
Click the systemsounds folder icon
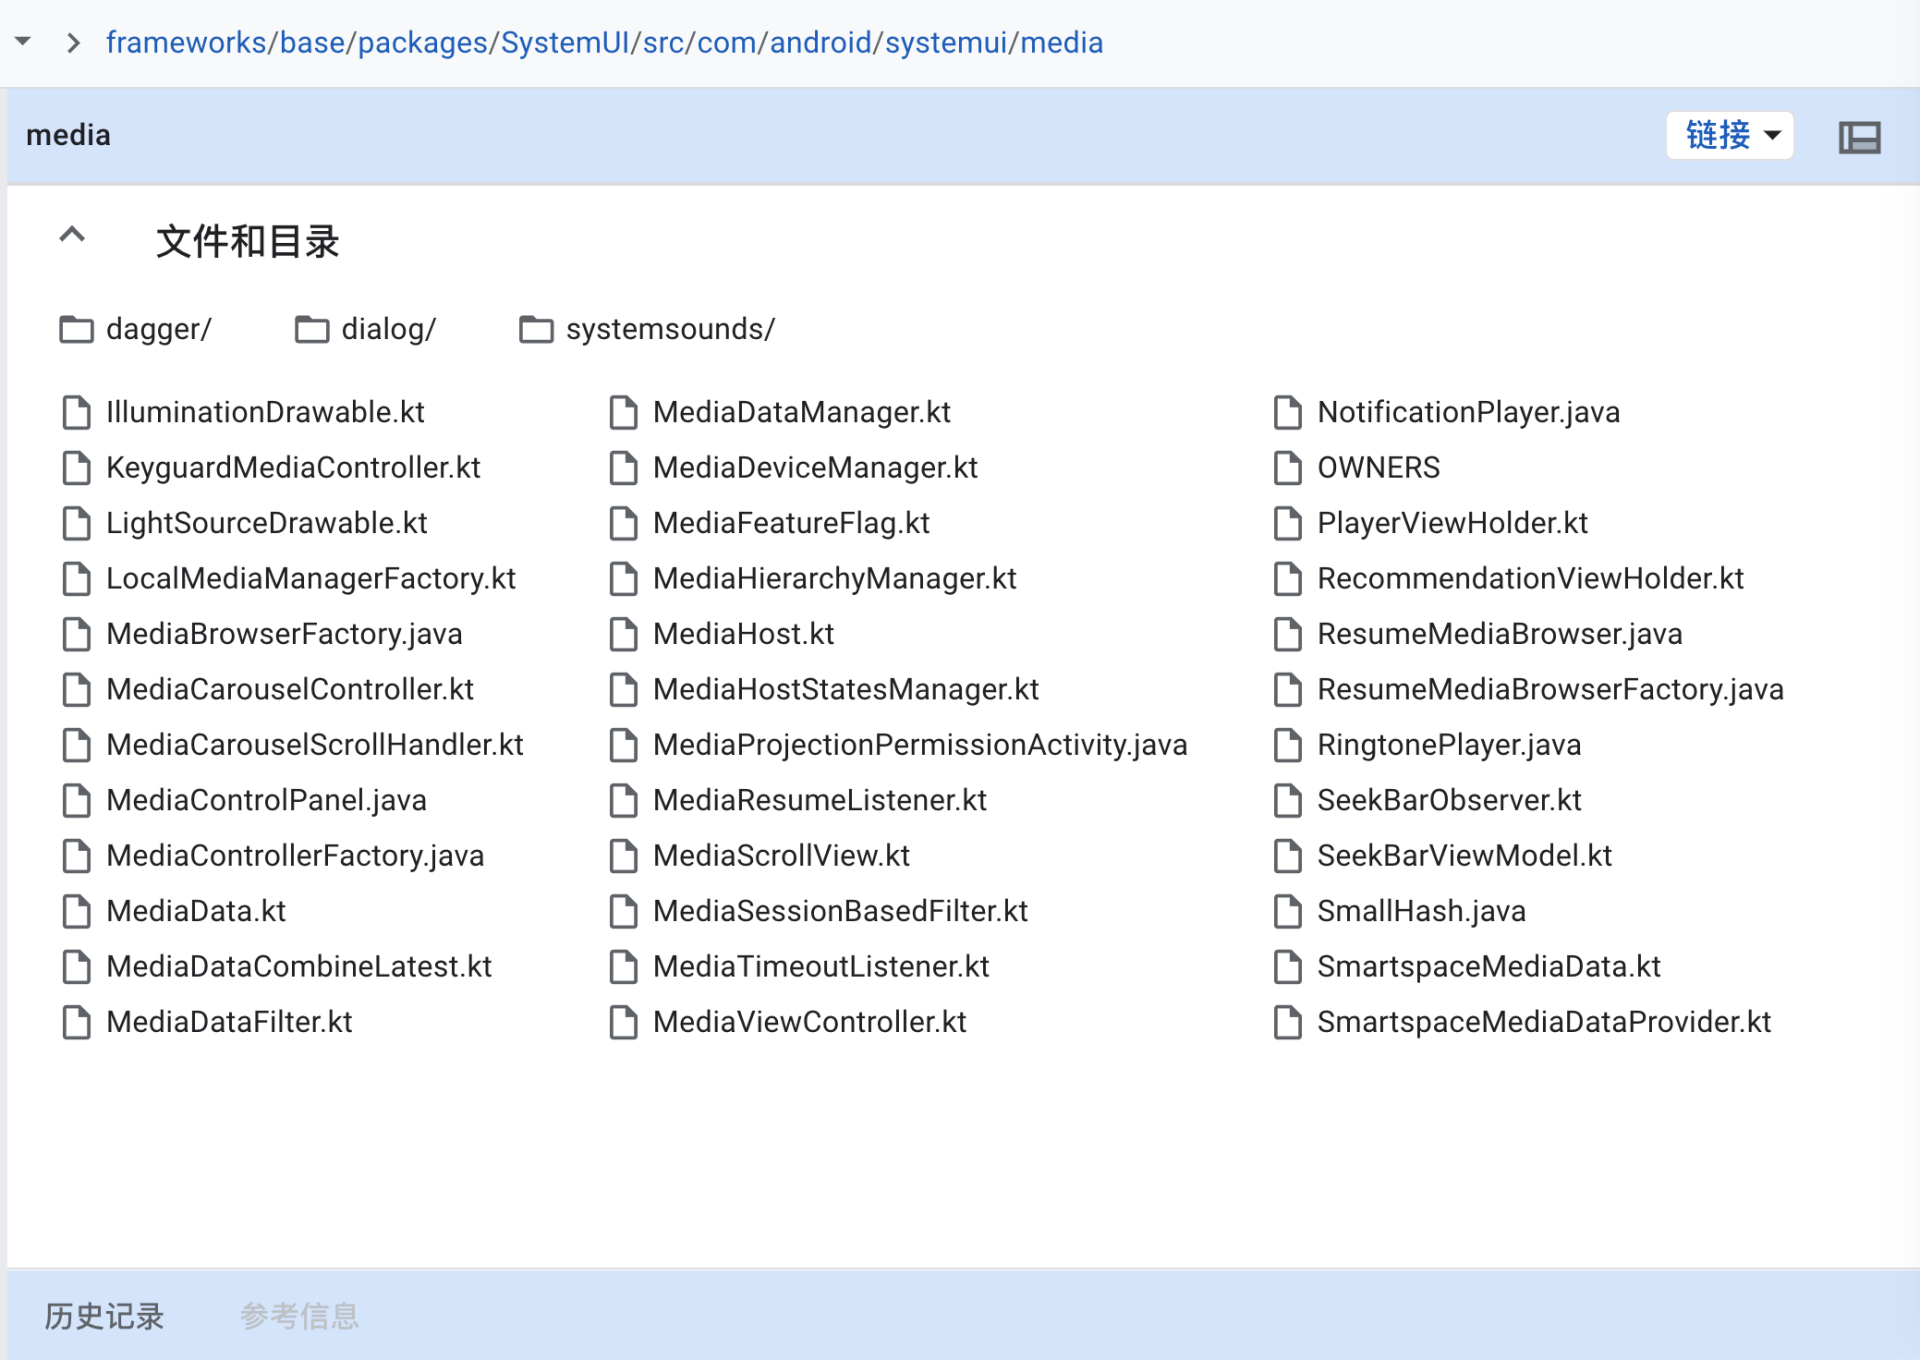[x=536, y=329]
